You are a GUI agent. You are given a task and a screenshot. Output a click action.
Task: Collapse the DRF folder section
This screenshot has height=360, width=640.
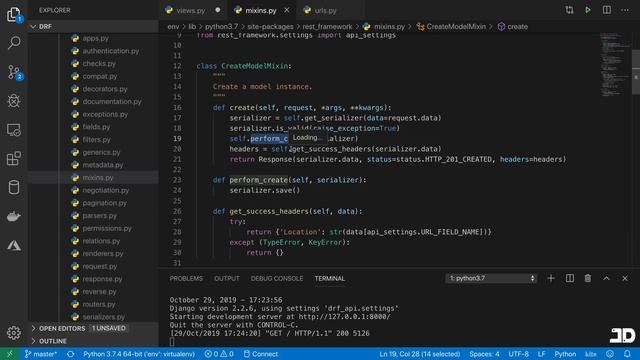point(93,27)
